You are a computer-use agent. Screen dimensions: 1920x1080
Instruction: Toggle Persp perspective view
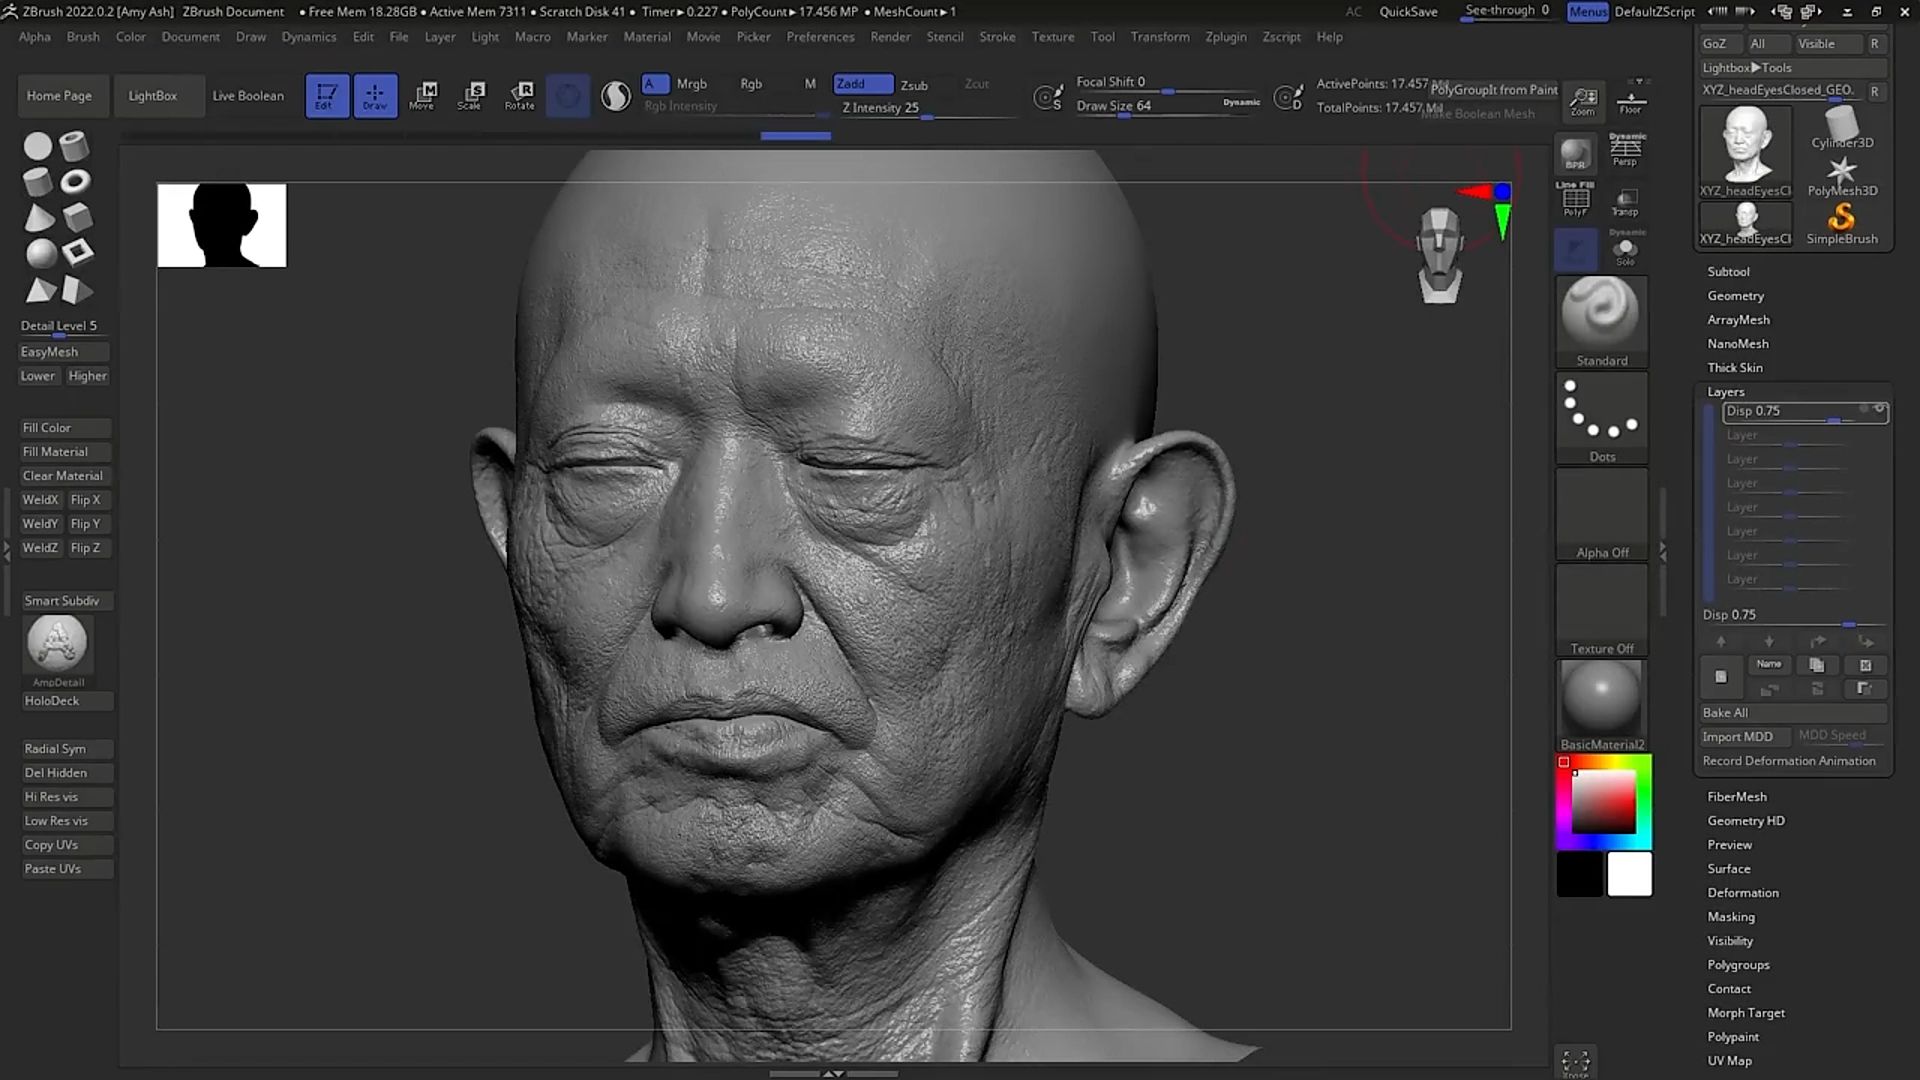tap(1626, 148)
